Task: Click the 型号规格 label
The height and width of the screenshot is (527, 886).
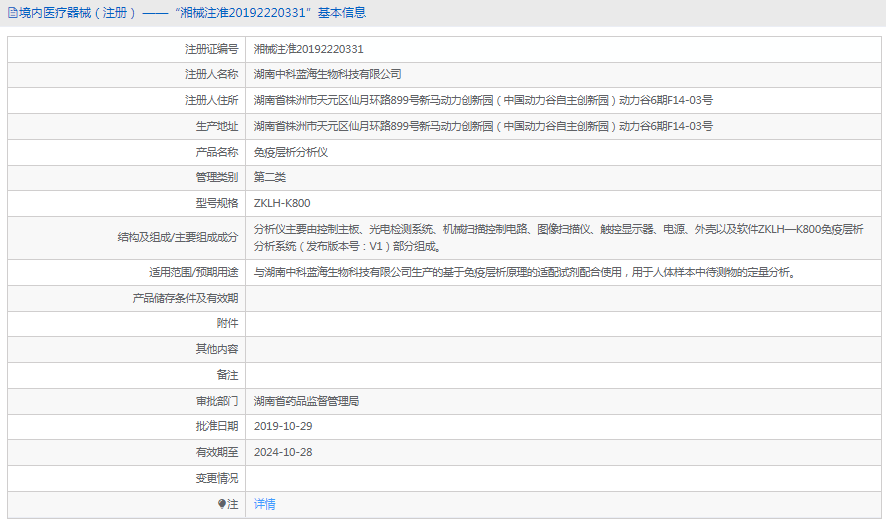Action: point(217,203)
